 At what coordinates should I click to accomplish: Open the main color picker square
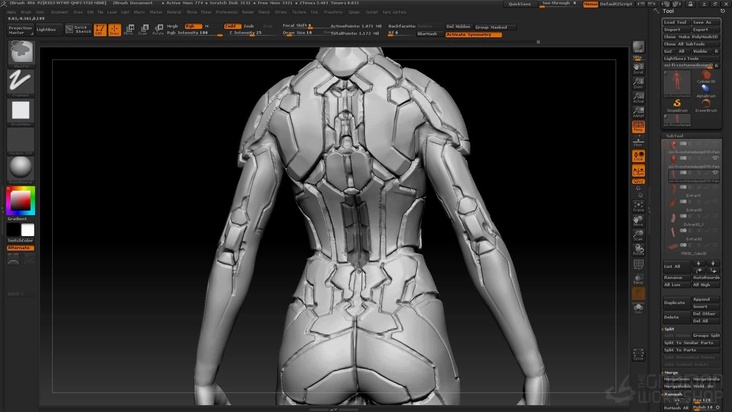pos(21,201)
